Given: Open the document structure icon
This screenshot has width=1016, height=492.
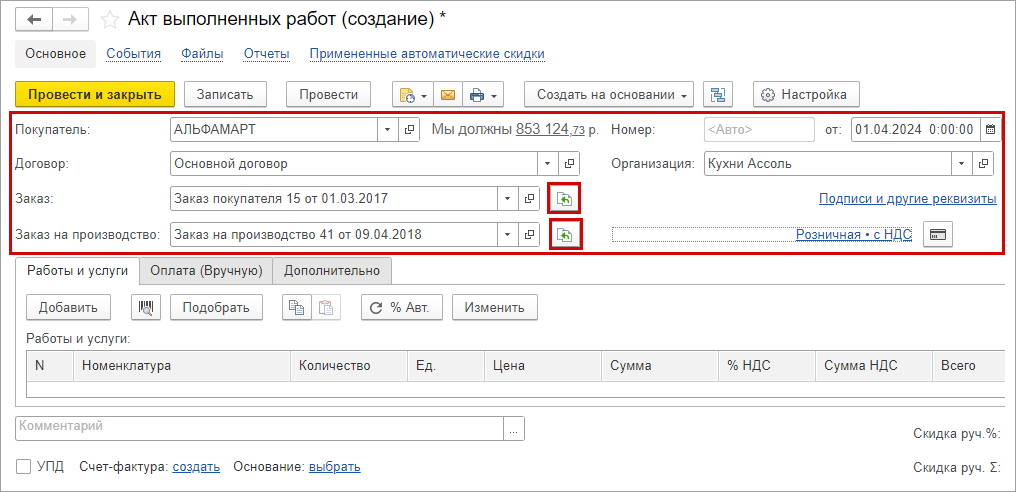Looking at the screenshot, I should coord(718,95).
